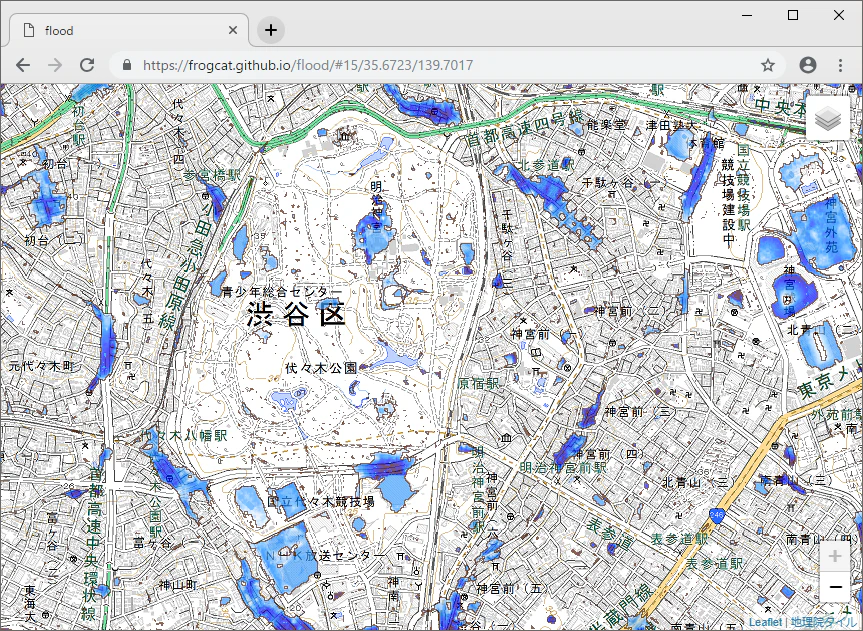This screenshot has height=631, width=863.
Task: Open the 地理院タイル attribution link
Action: click(823, 622)
